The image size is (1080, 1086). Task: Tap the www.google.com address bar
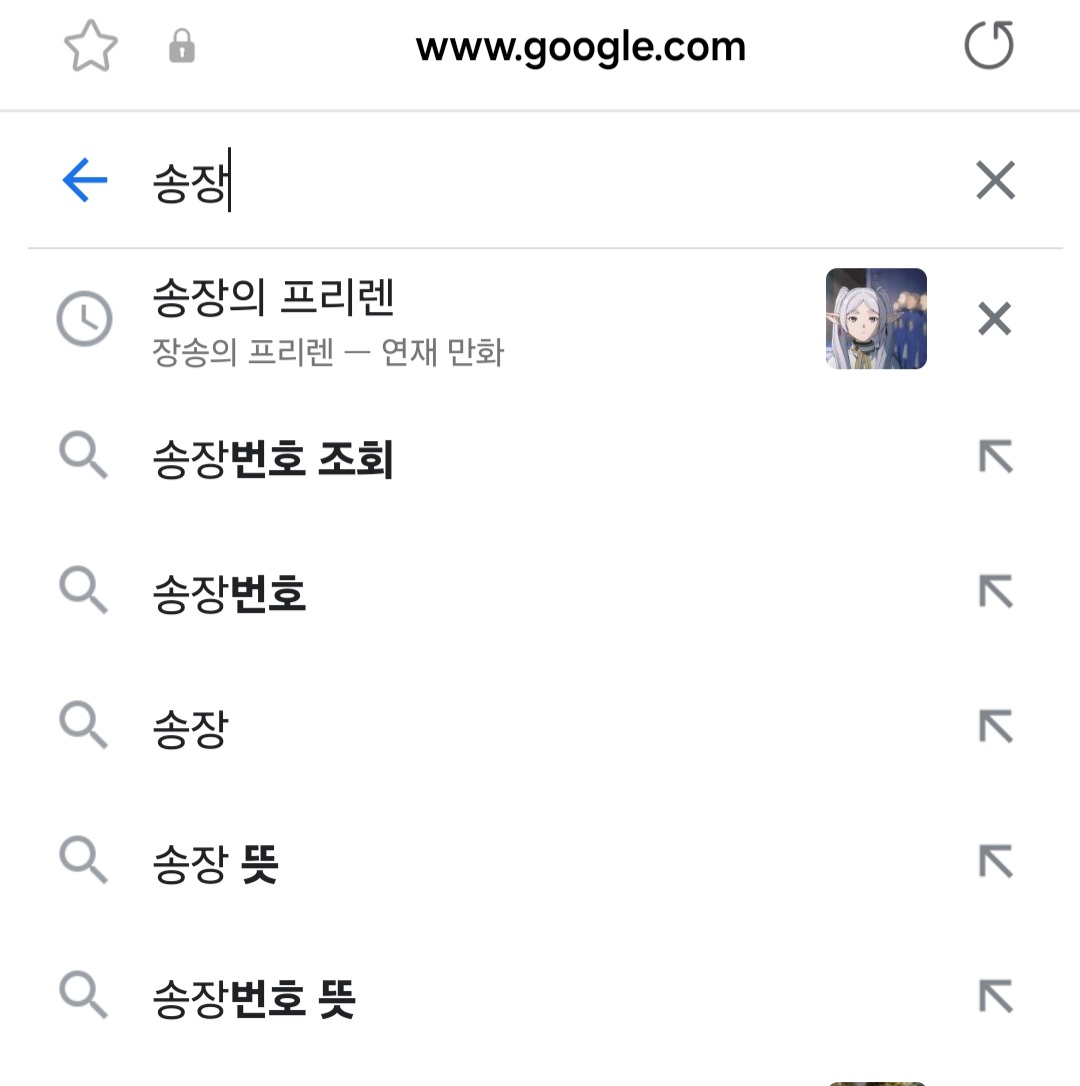[581, 47]
